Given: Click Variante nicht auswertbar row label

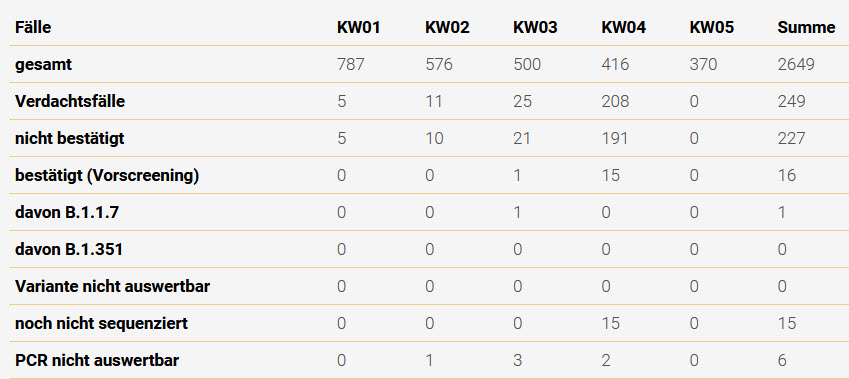Looking at the screenshot, I should coord(112,286).
